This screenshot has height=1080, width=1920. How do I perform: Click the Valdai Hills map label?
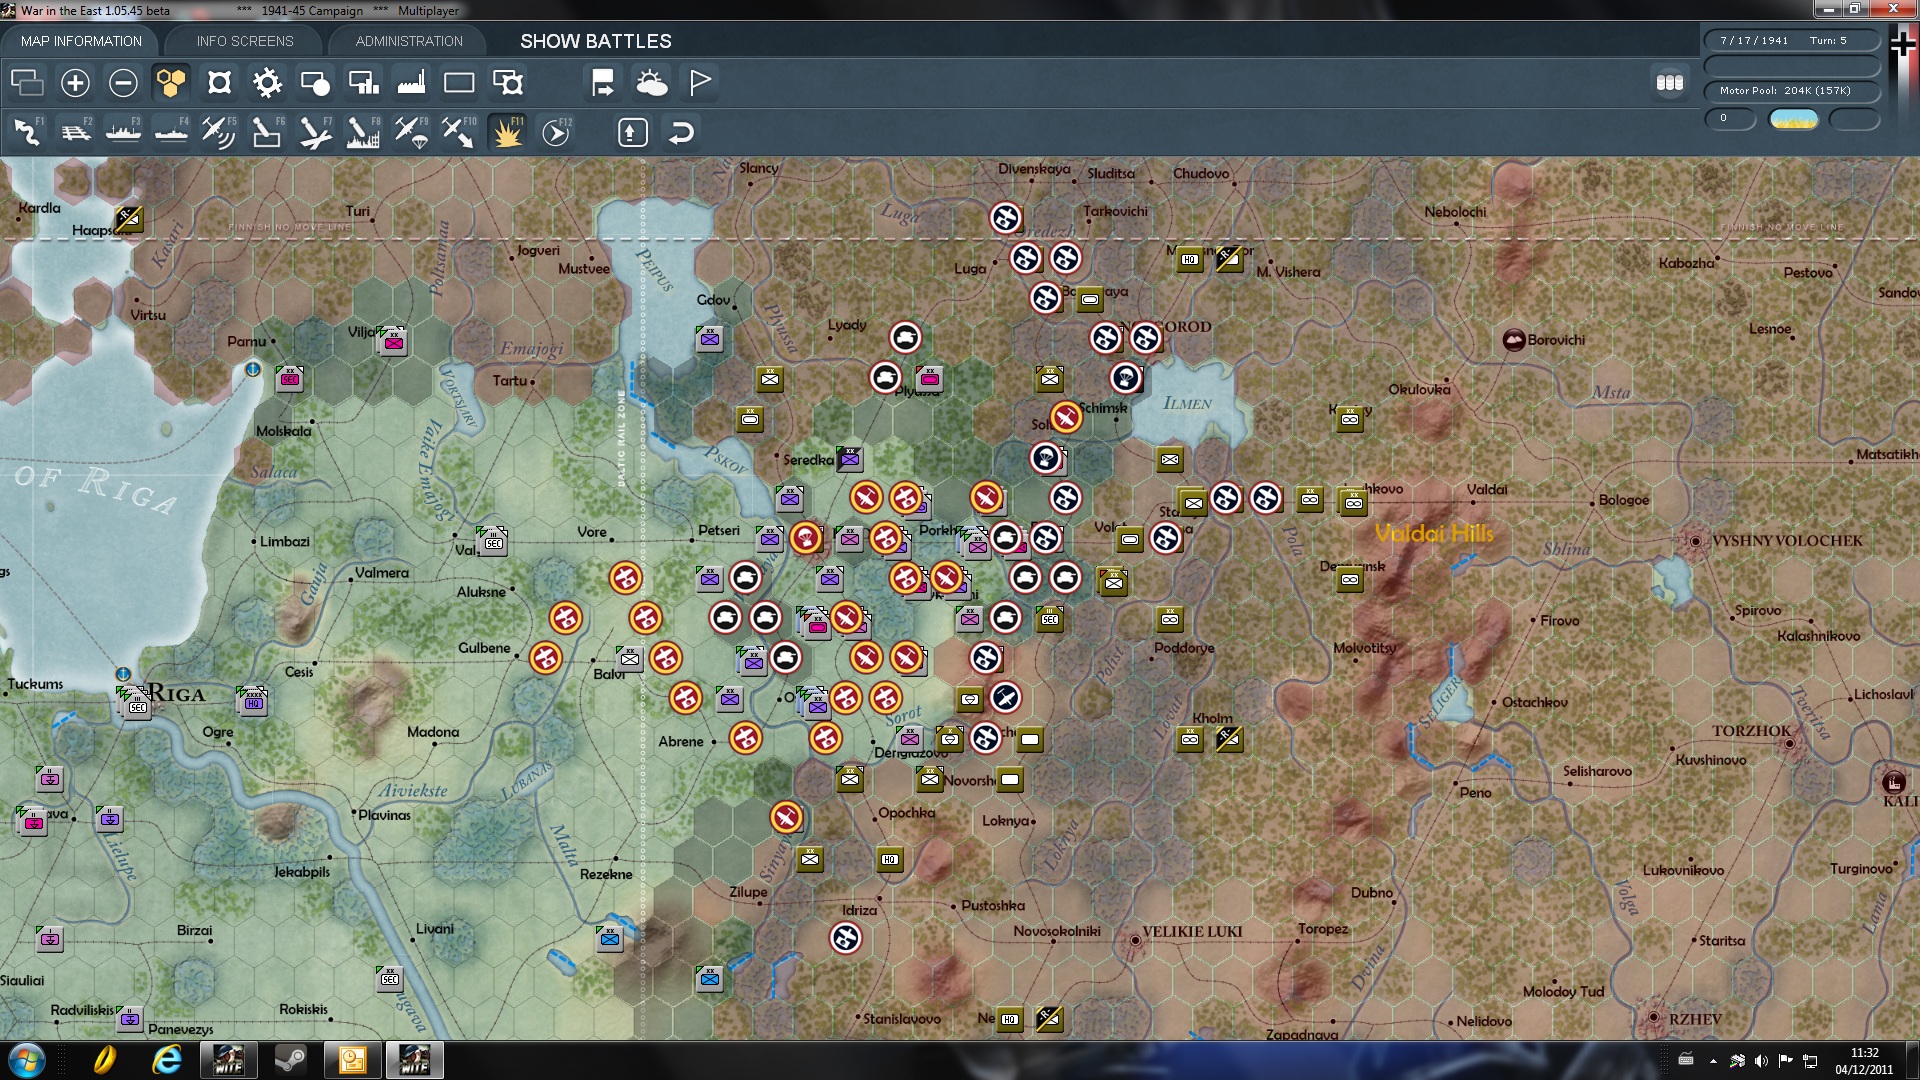(x=1434, y=533)
